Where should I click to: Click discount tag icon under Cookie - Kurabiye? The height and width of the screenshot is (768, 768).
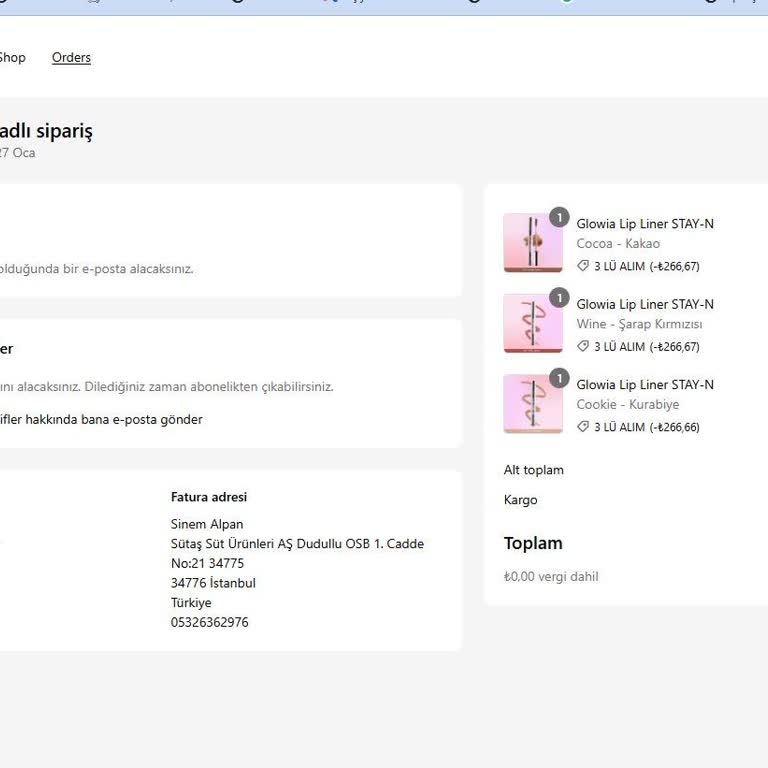coord(583,427)
